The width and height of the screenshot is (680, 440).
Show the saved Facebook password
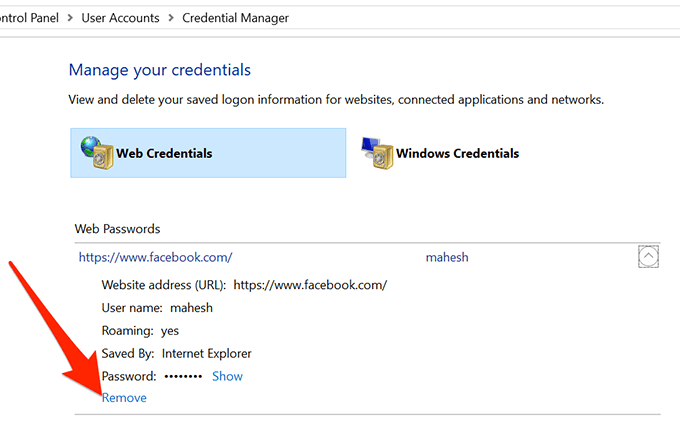click(227, 376)
